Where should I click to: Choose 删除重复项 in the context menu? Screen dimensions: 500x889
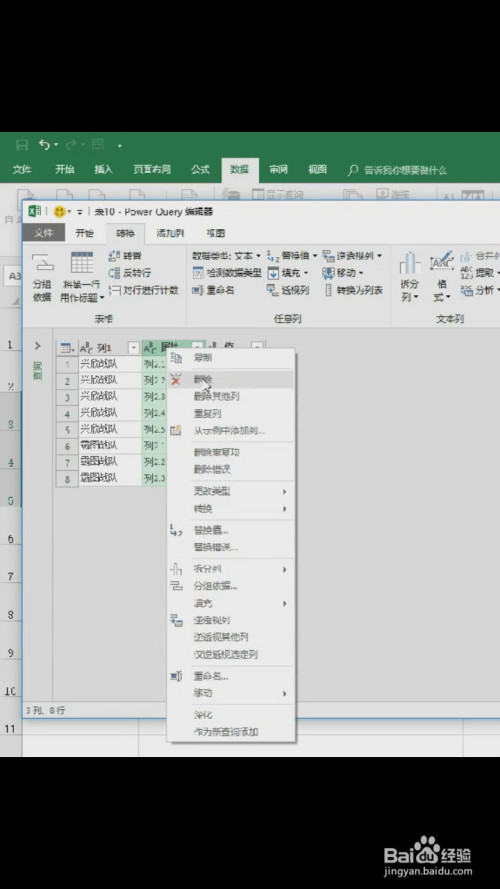pos(231,452)
